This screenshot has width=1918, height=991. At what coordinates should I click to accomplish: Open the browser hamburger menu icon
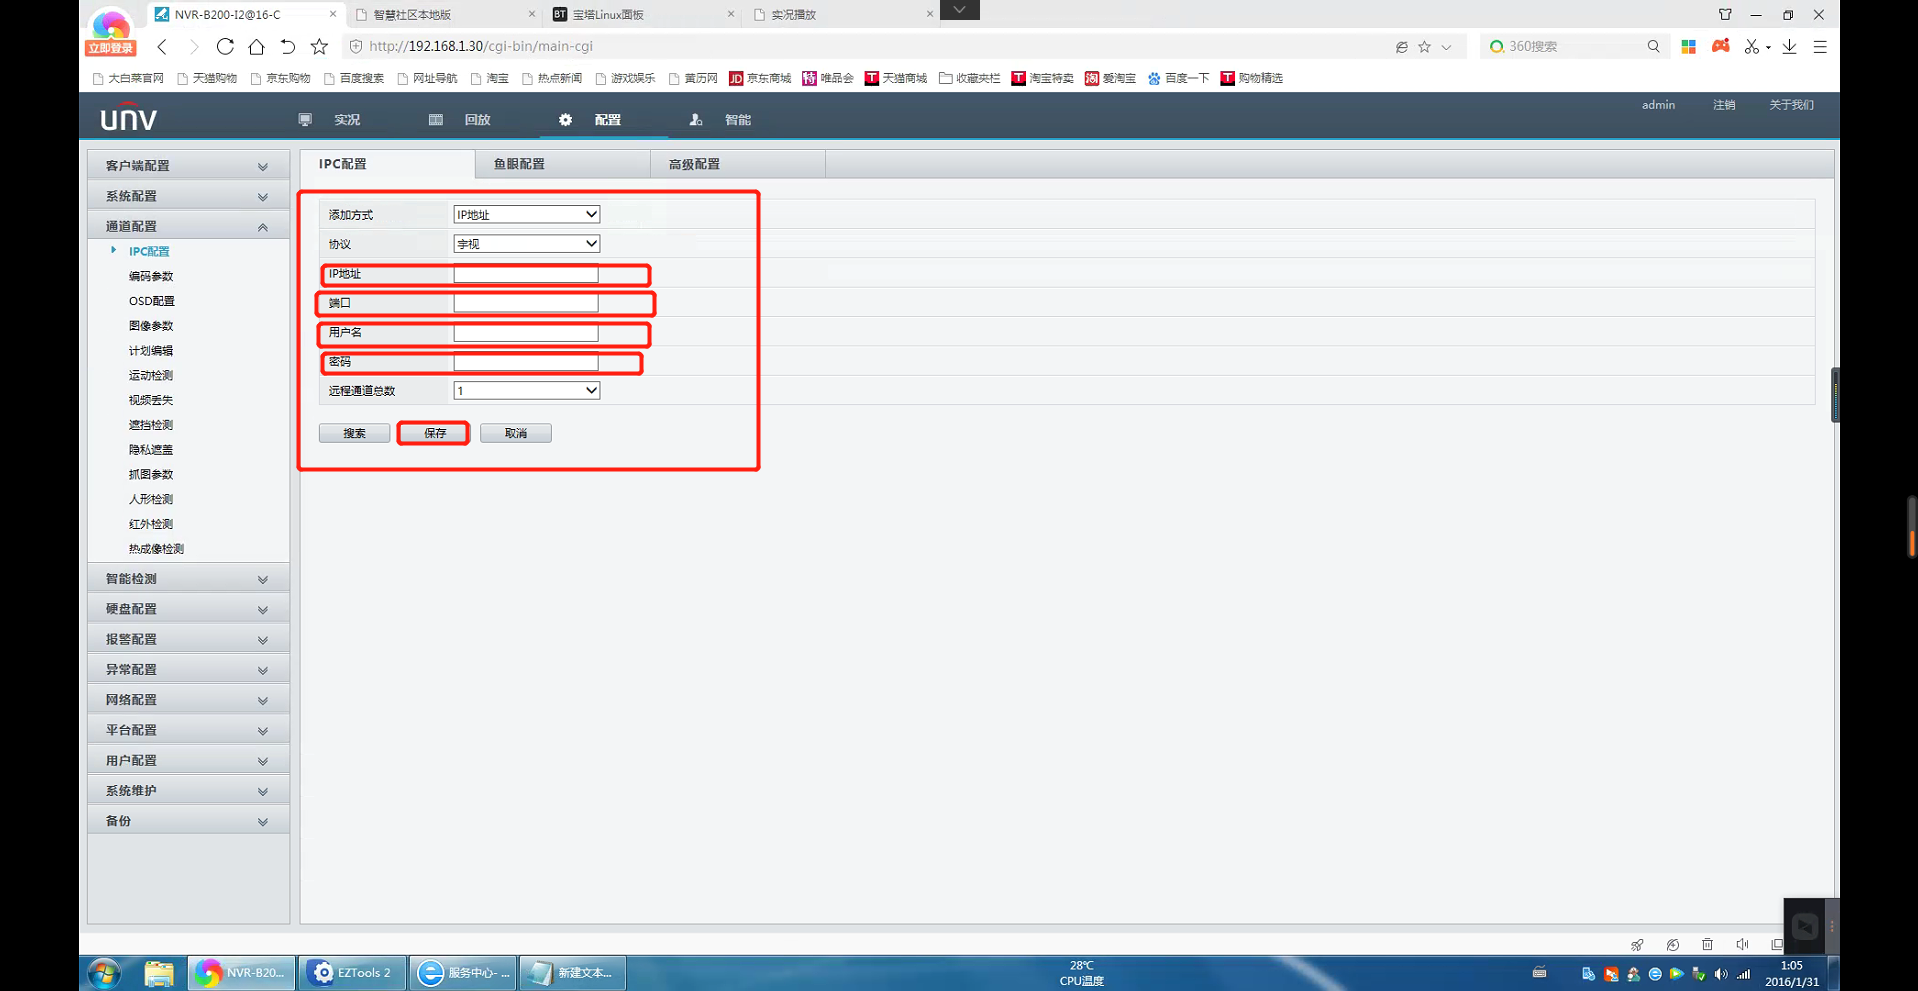(1820, 46)
